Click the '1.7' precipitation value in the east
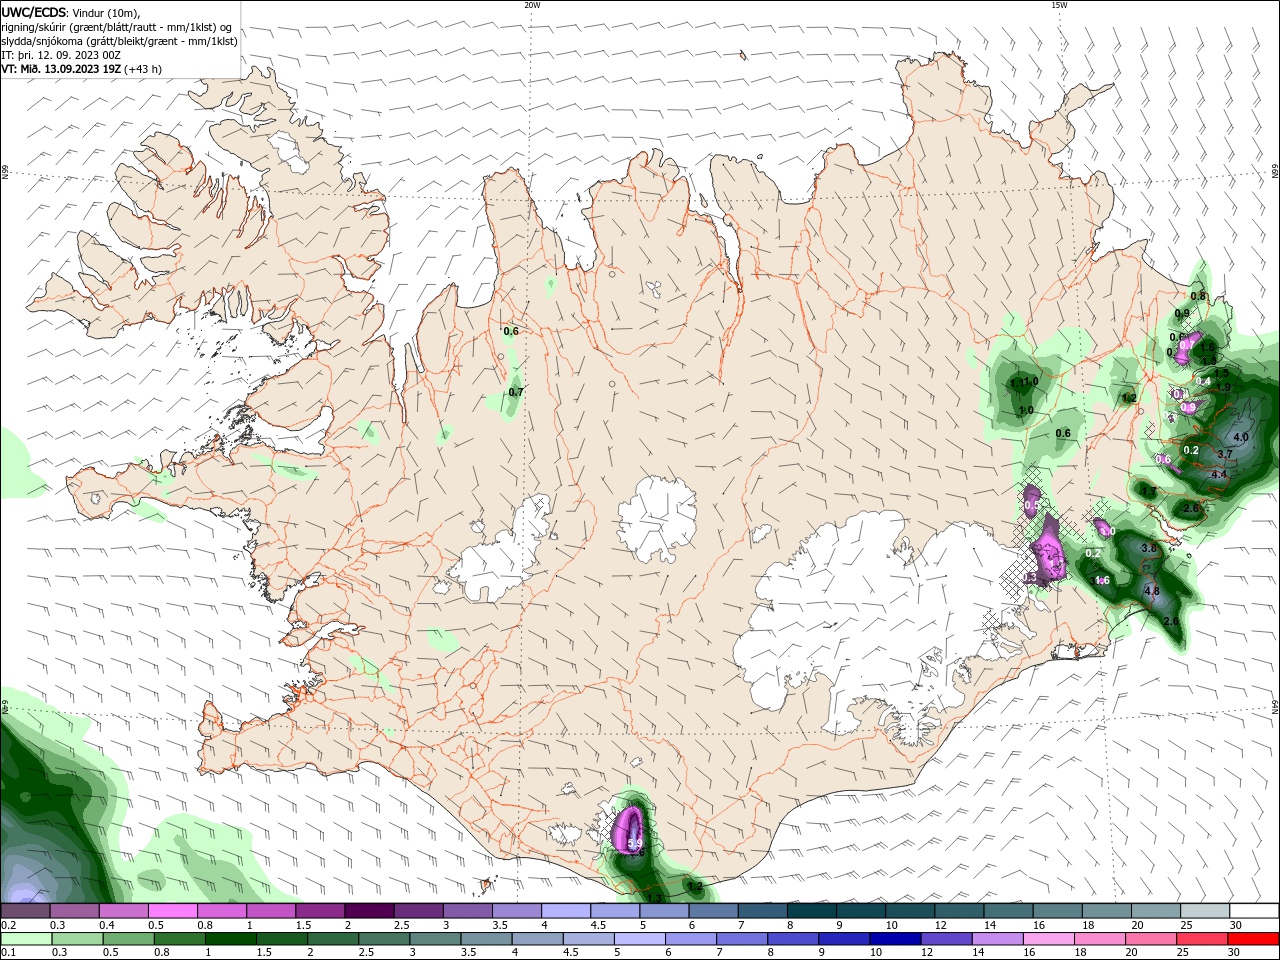Image resolution: width=1280 pixels, height=960 pixels. pos(1149,492)
